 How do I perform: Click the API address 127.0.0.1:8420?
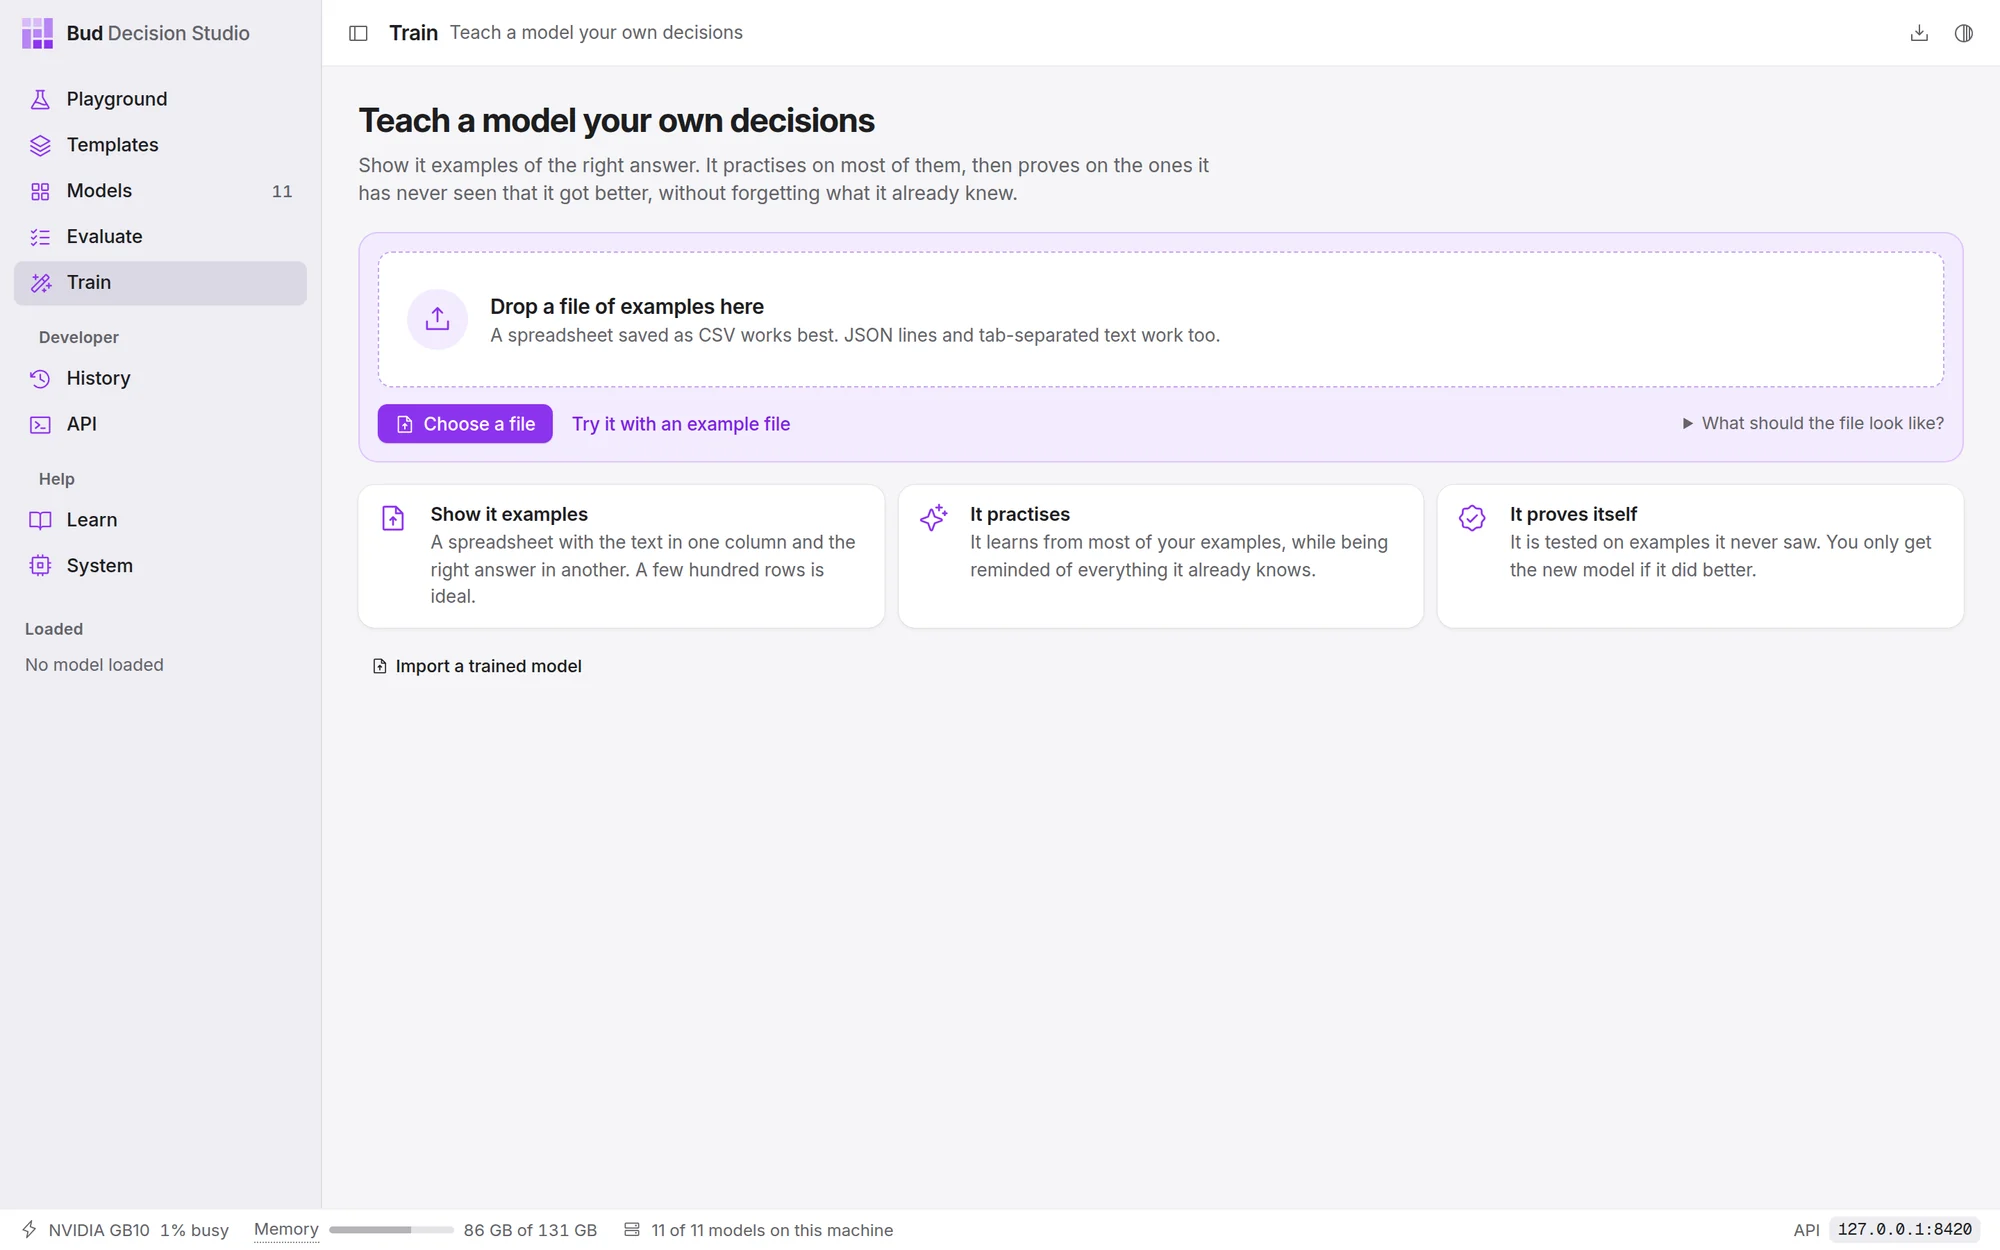[1905, 1230]
